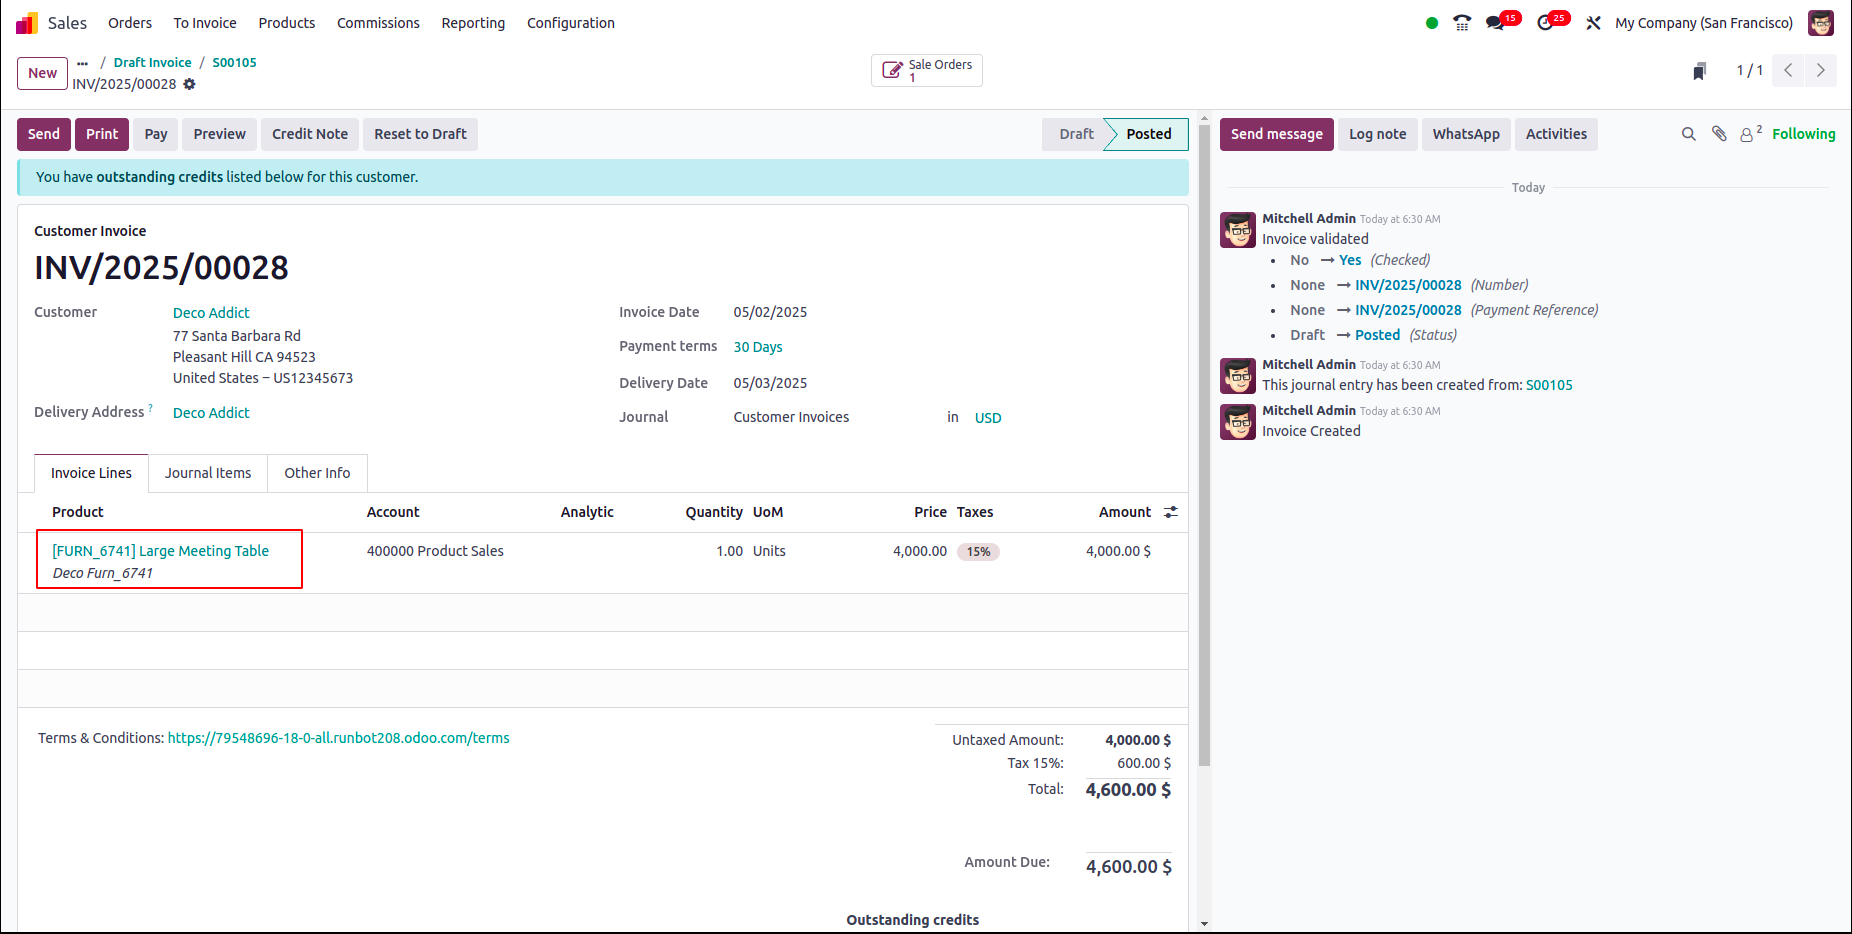Show followers list icon

pos(1750,134)
